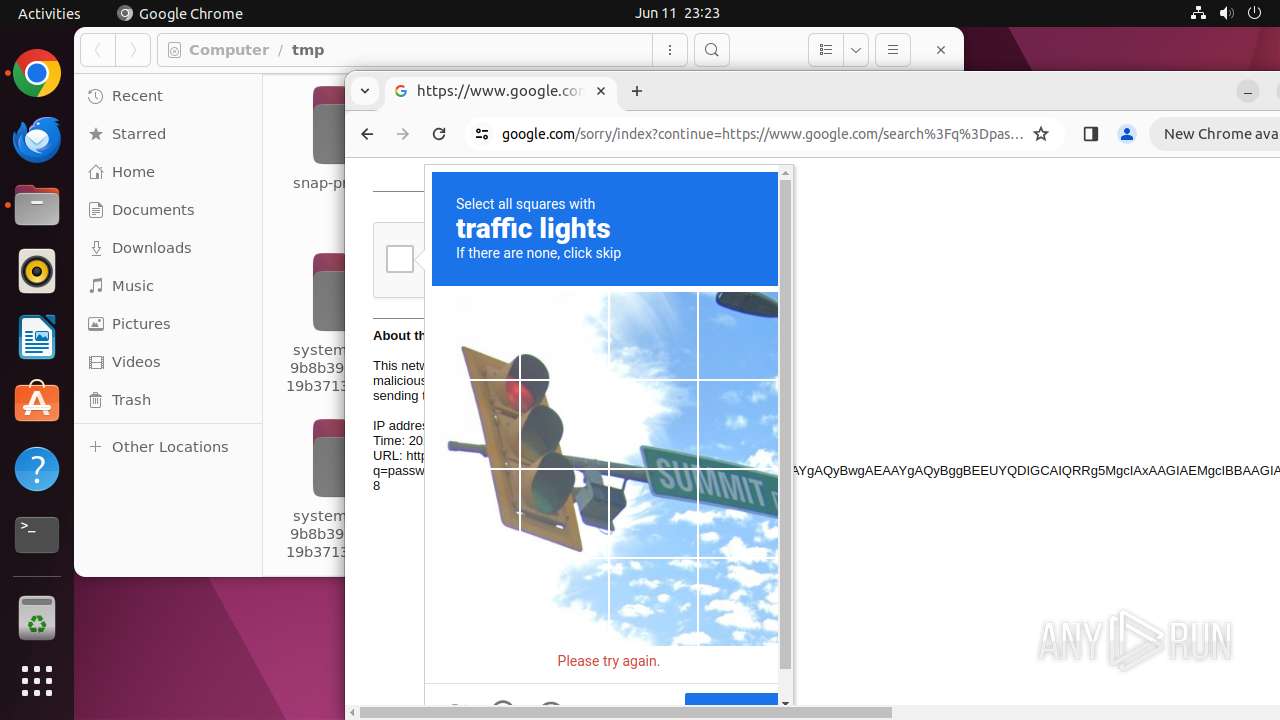Image resolution: width=1280 pixels, height=720 pixels.
Task: Show Applications grid in the dock
Action: tap(37, 681)
